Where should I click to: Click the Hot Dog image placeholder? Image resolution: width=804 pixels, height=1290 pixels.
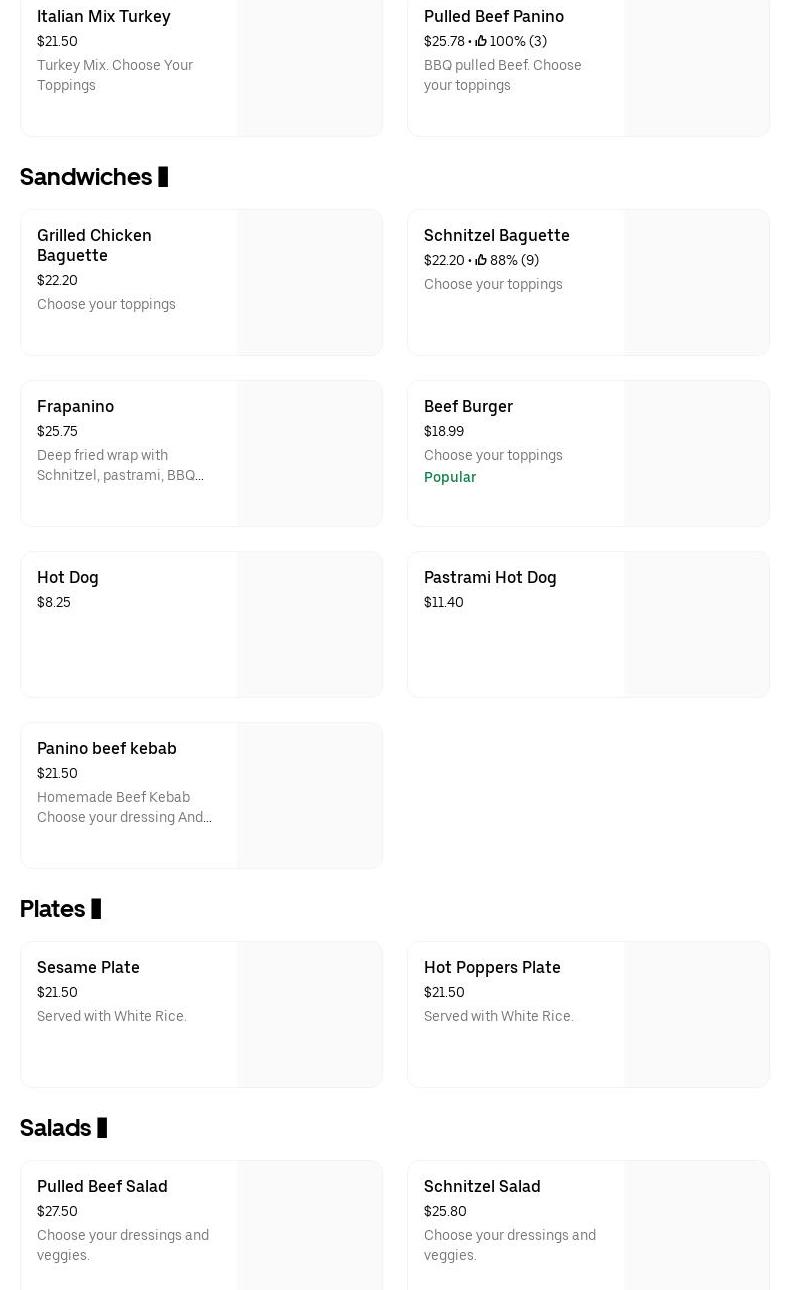click(309, 624)
